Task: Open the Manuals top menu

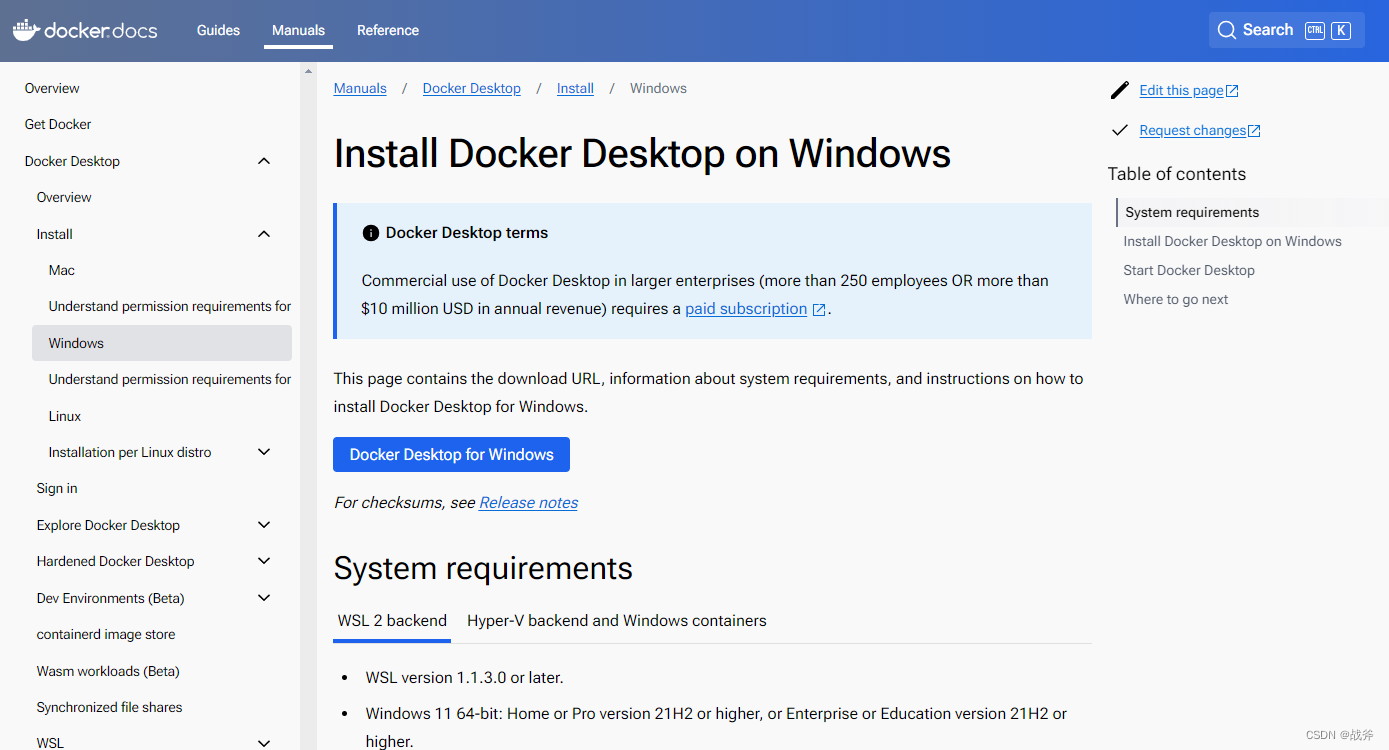Action: [298, 30]
